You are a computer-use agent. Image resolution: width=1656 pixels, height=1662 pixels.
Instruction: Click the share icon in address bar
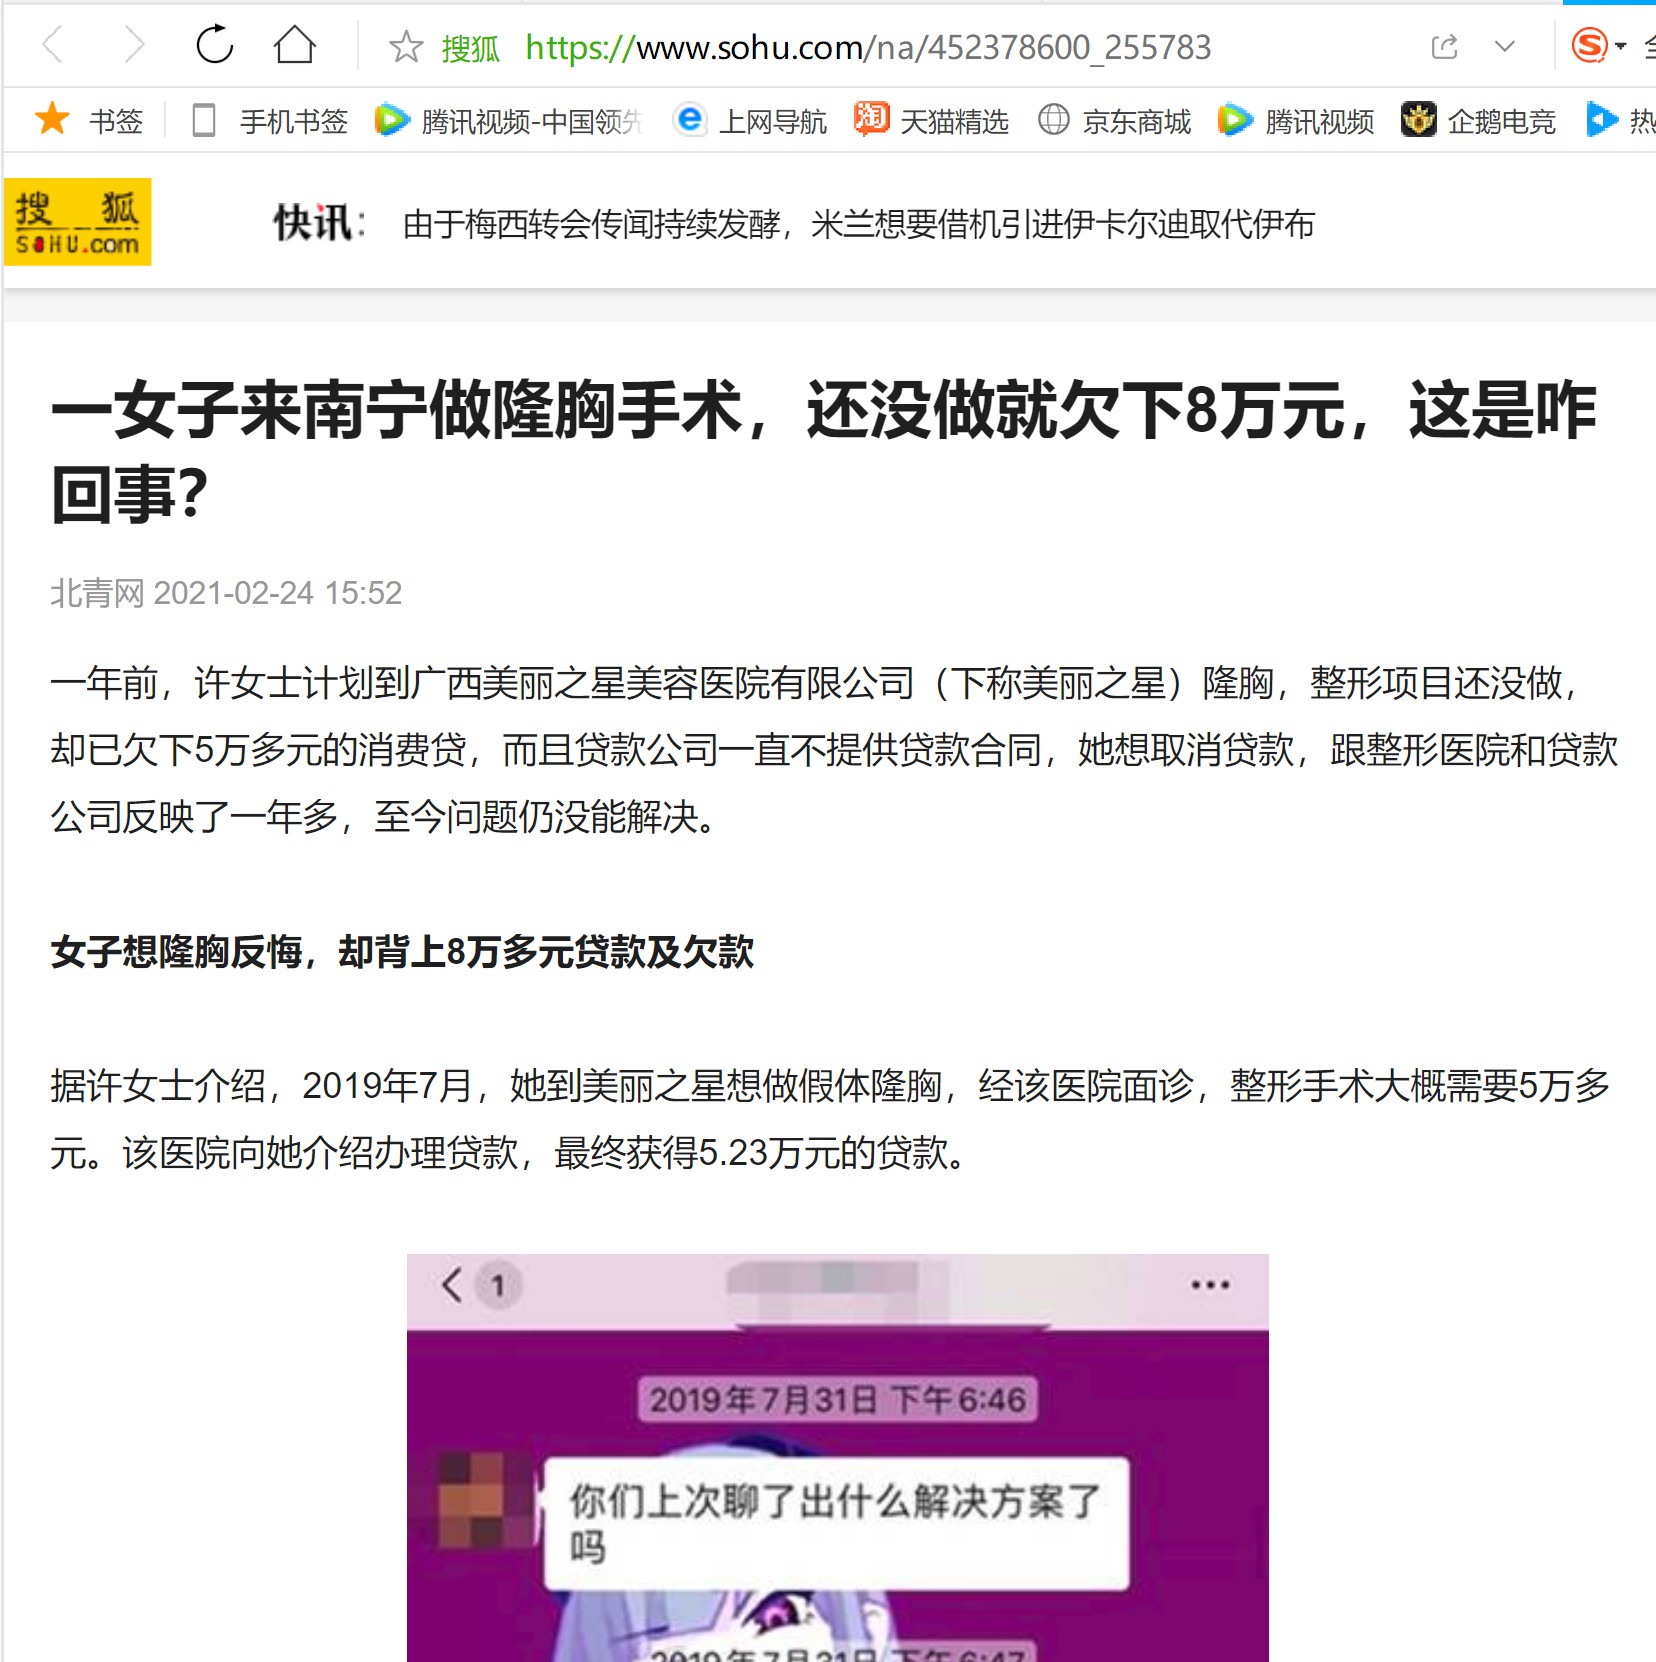pos(1444,47)
